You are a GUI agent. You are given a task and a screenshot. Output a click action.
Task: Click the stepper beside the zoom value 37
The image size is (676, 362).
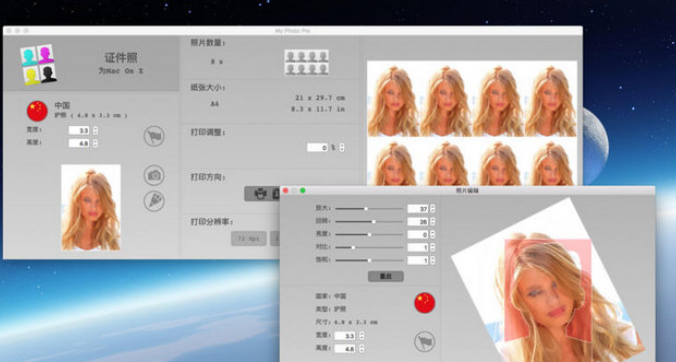click(432, 209)
